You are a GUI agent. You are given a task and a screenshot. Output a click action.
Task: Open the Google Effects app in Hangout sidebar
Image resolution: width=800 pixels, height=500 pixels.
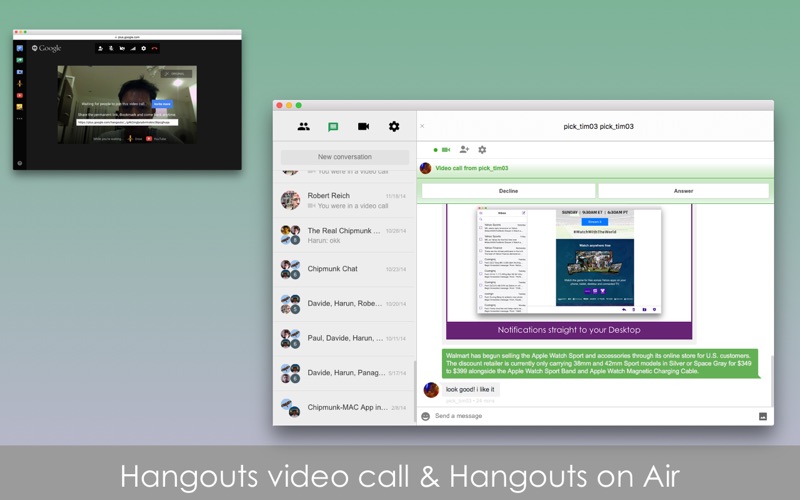tap(19, 84)
